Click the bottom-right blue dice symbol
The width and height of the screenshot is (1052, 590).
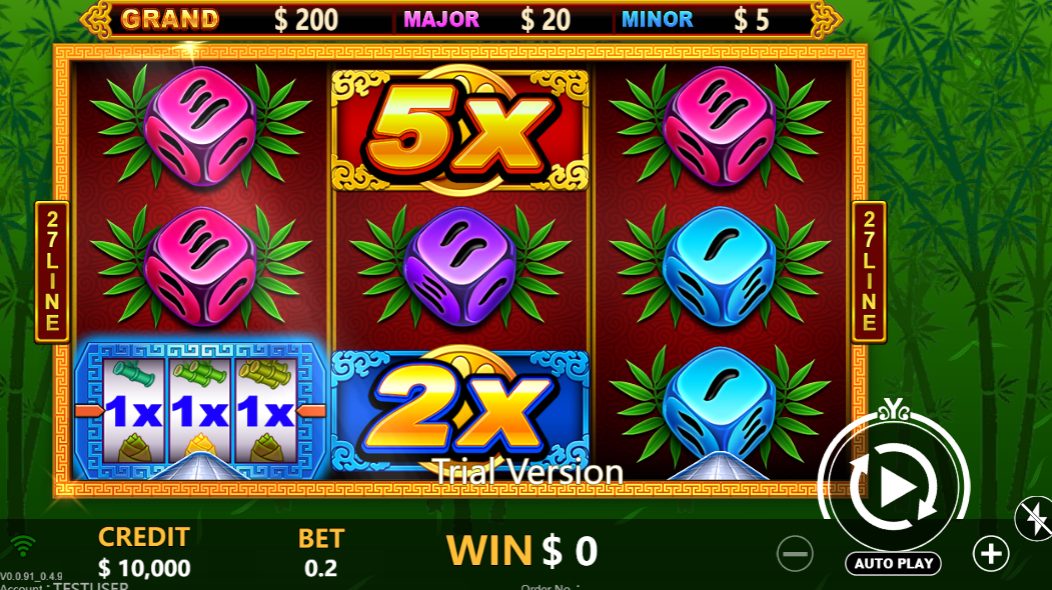click(x=720, y=405)
